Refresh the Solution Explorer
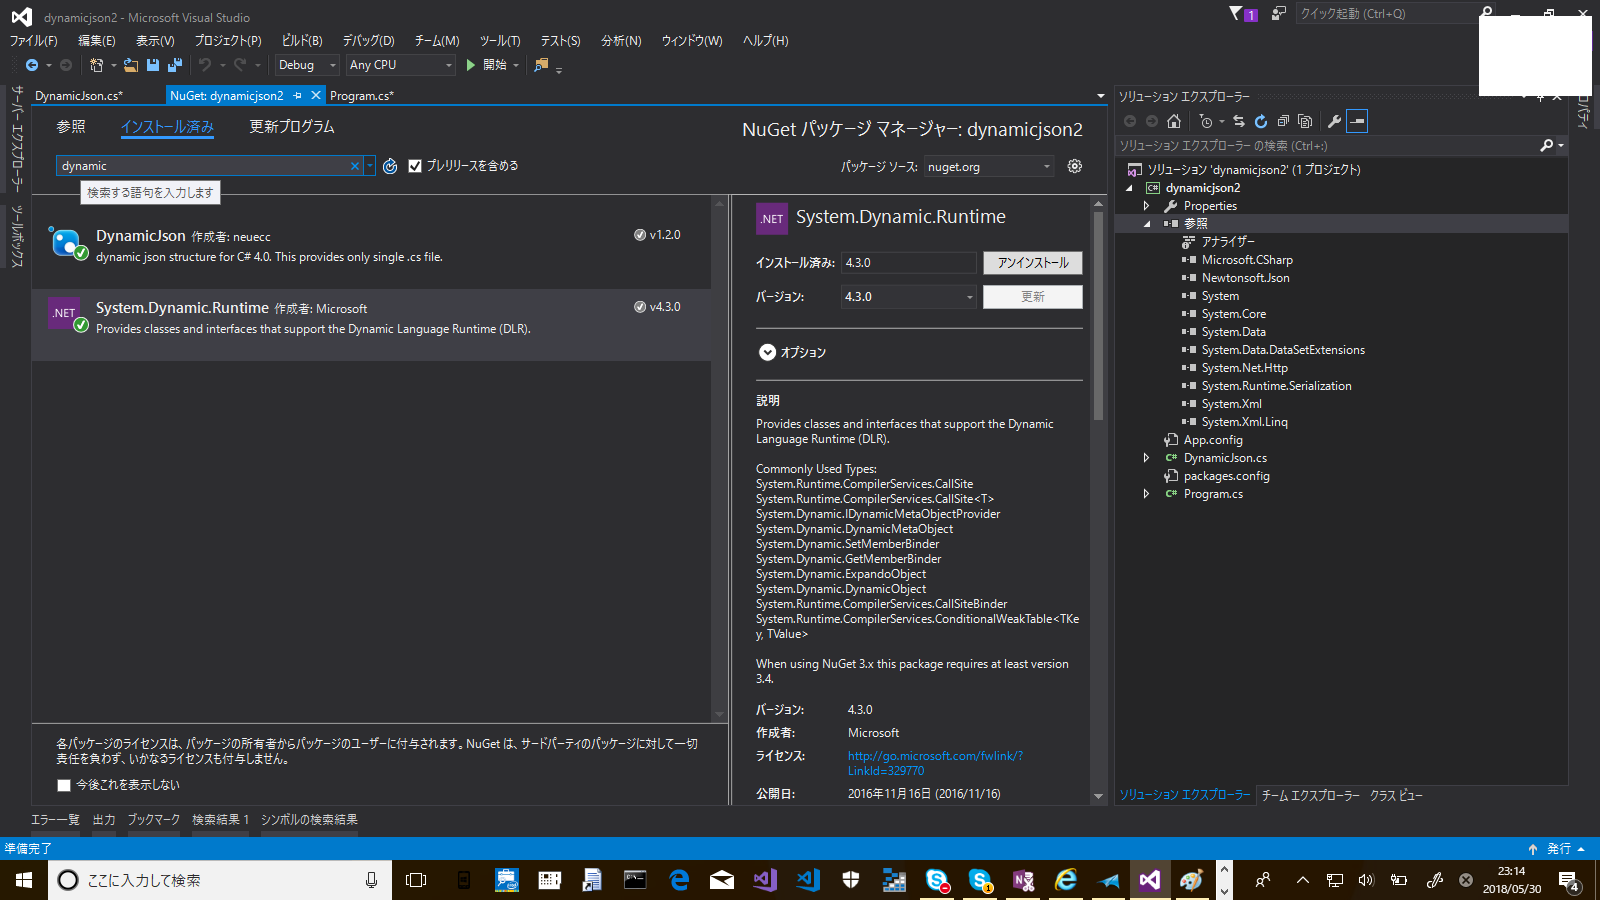The image size is (1600, 900). [x=1261, y=121]
